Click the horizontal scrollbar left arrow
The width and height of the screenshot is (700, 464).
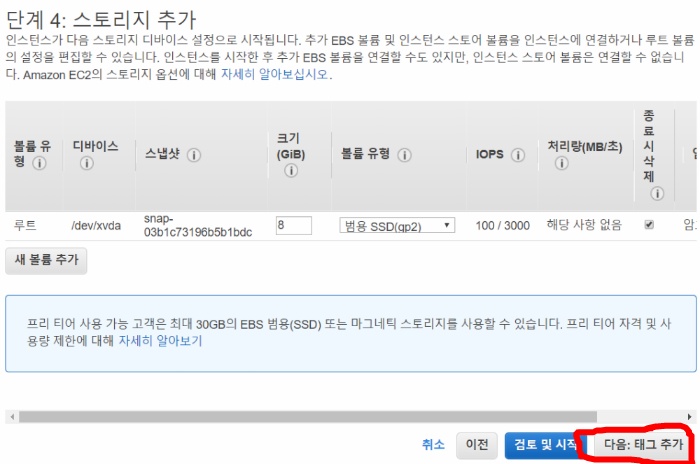(12, 417)
